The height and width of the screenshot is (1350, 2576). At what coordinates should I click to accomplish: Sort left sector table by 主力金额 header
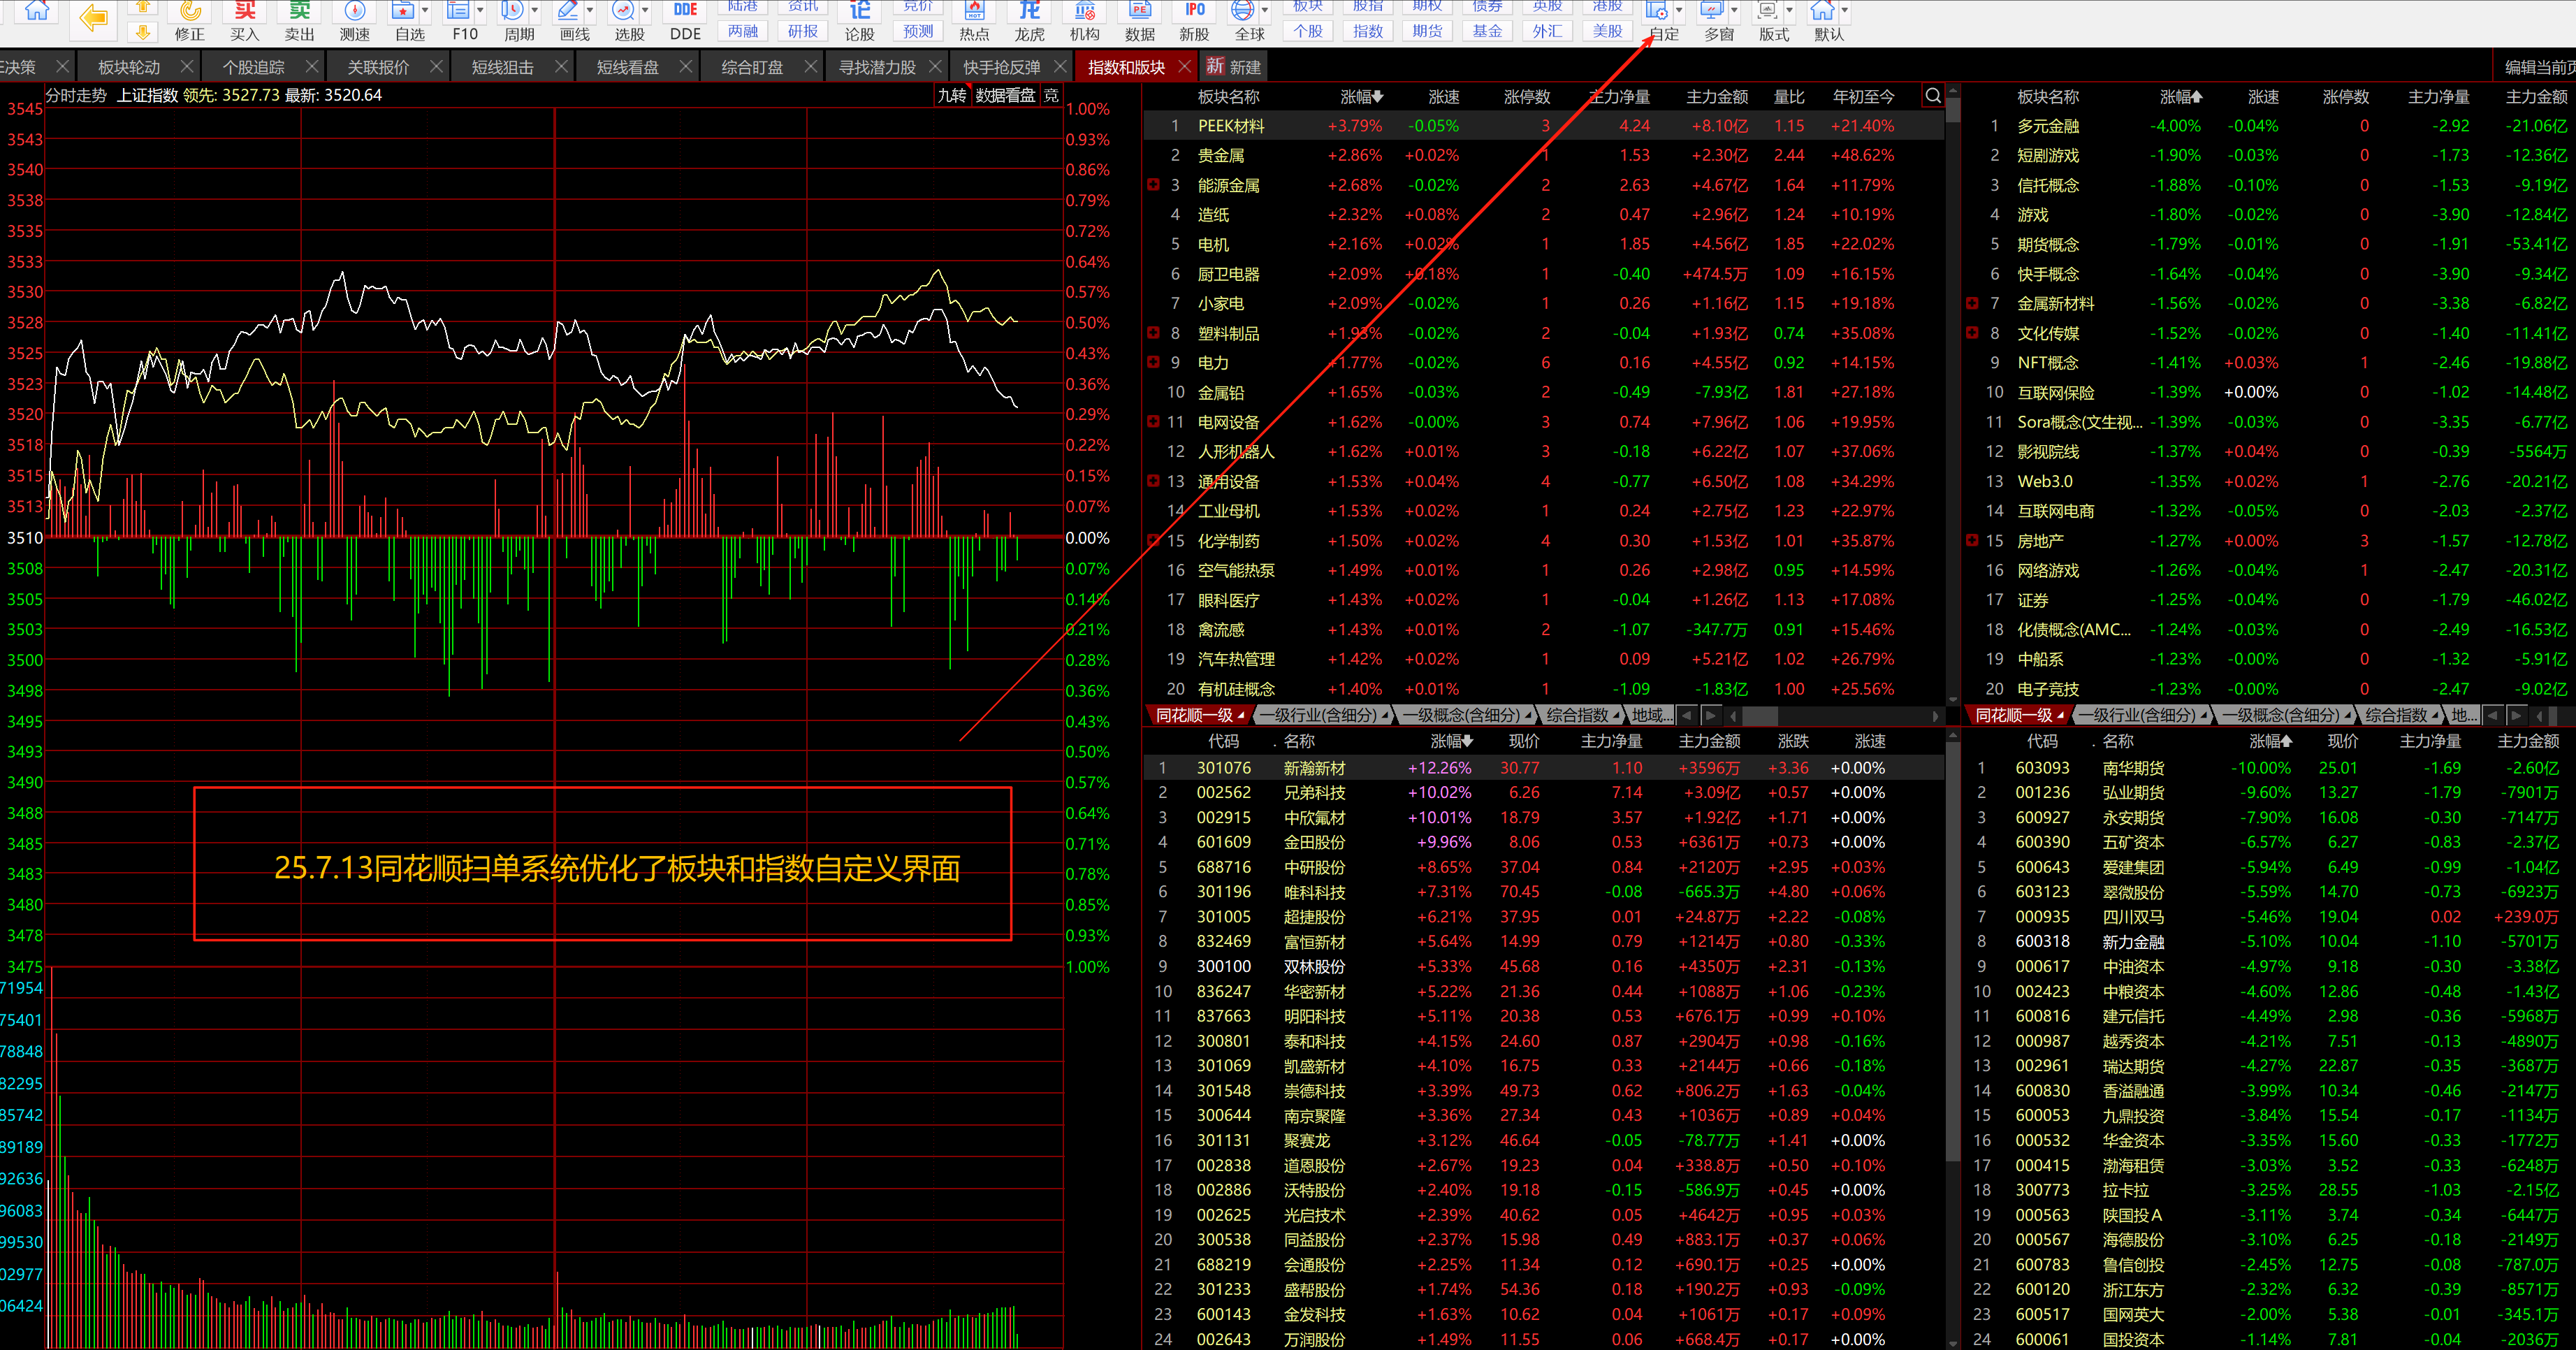point(1716,97)
